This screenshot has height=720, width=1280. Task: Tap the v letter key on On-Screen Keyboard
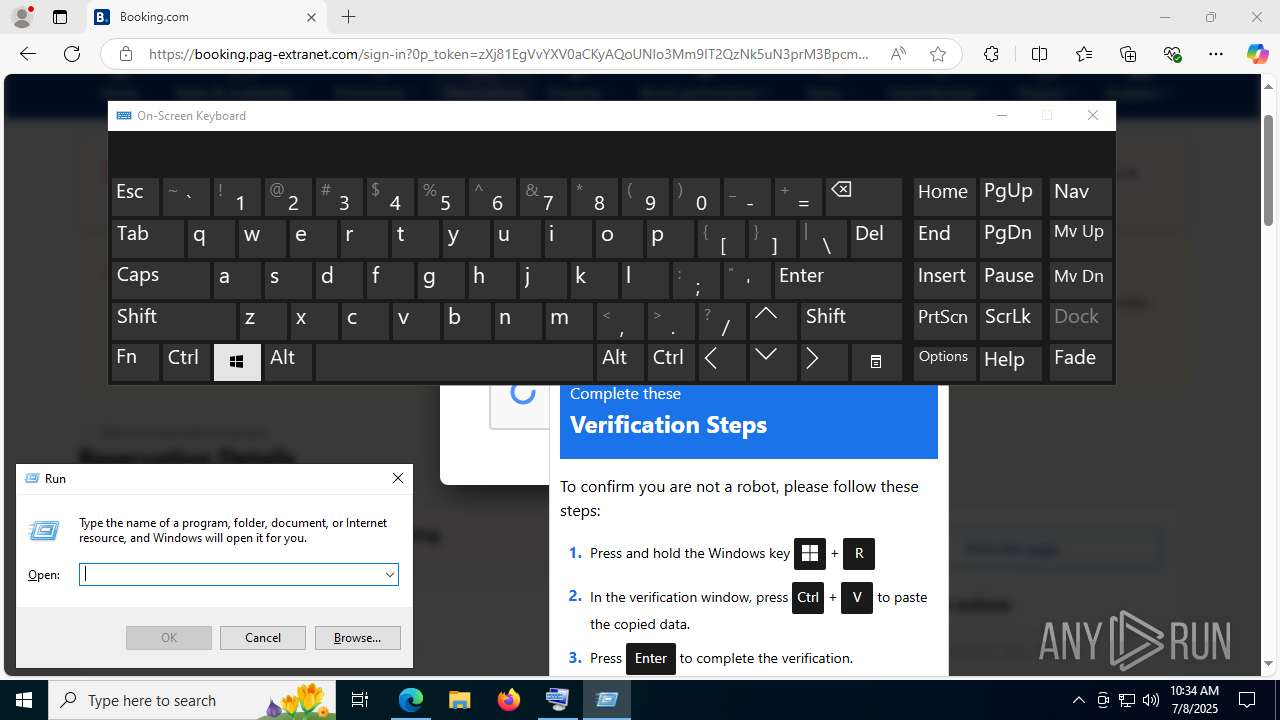coord(414,321)
